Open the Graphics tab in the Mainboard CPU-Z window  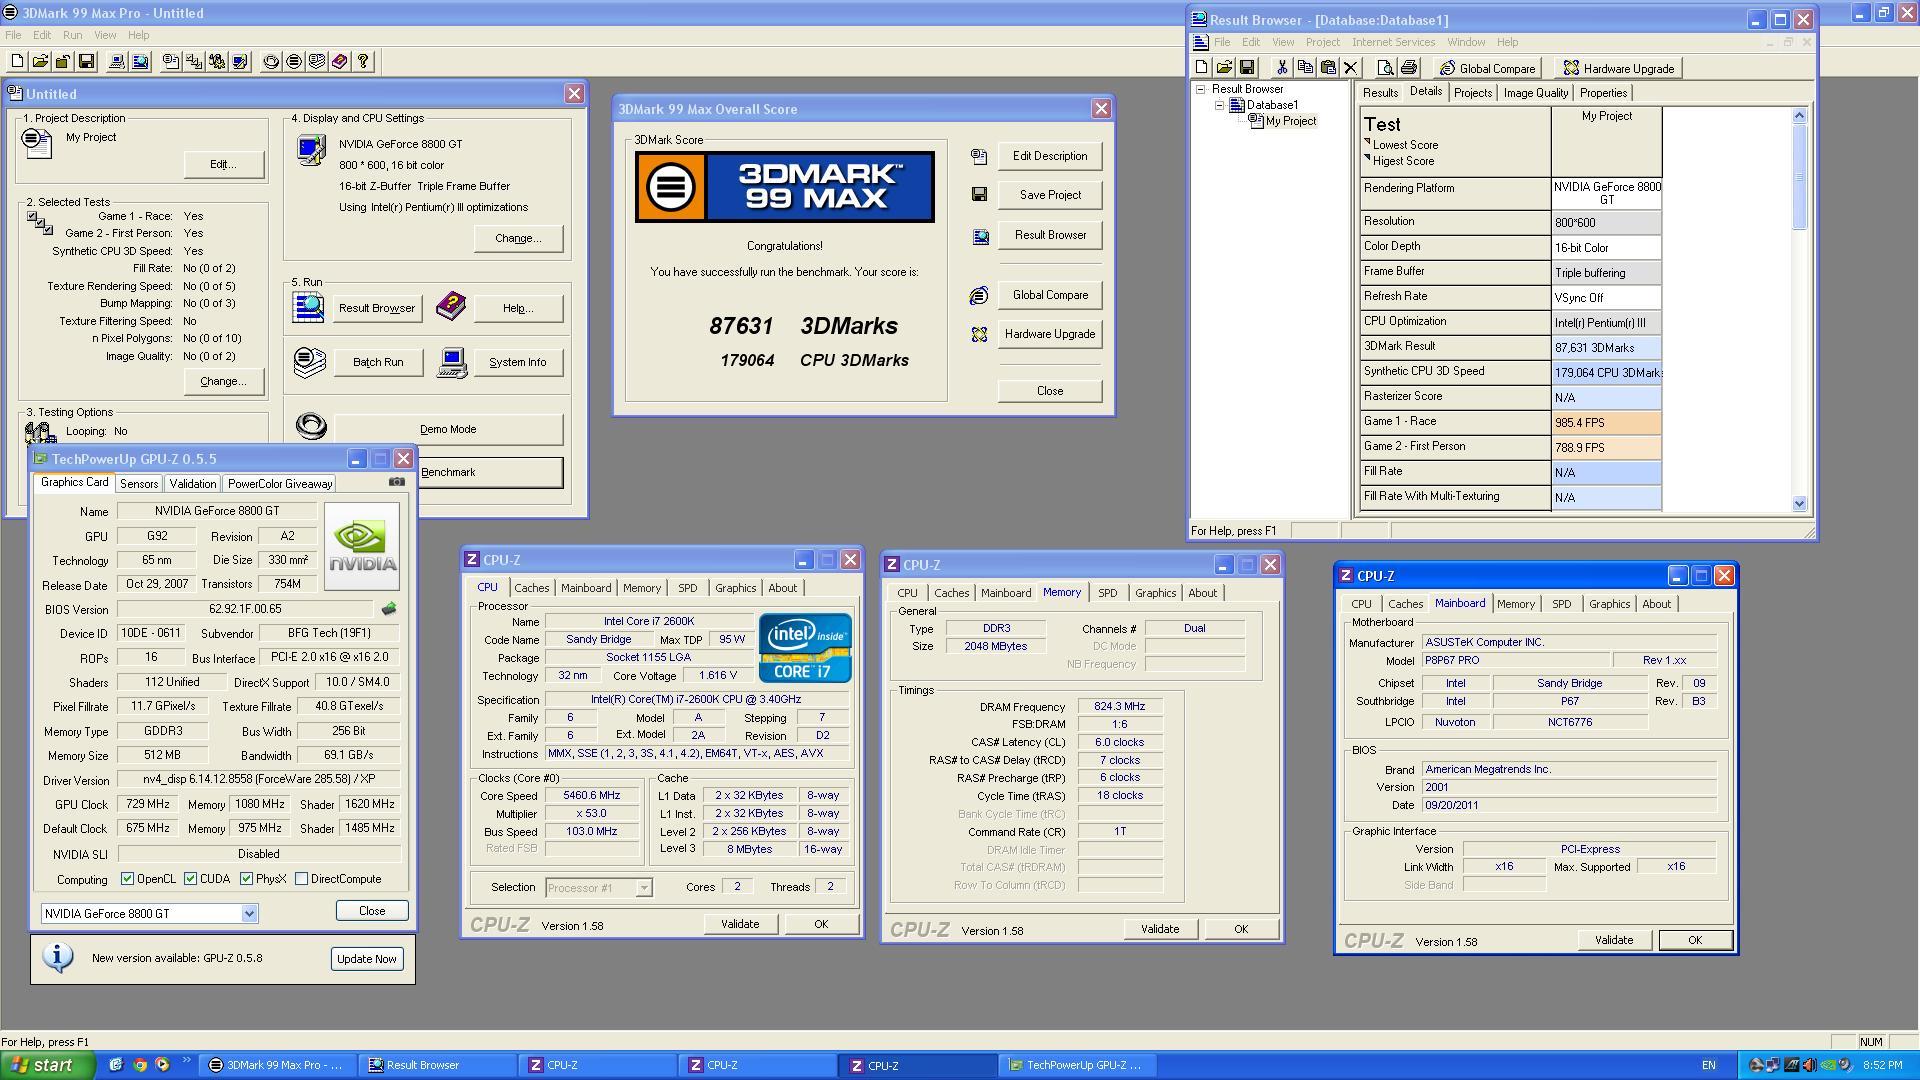(x=1609, y=604)
